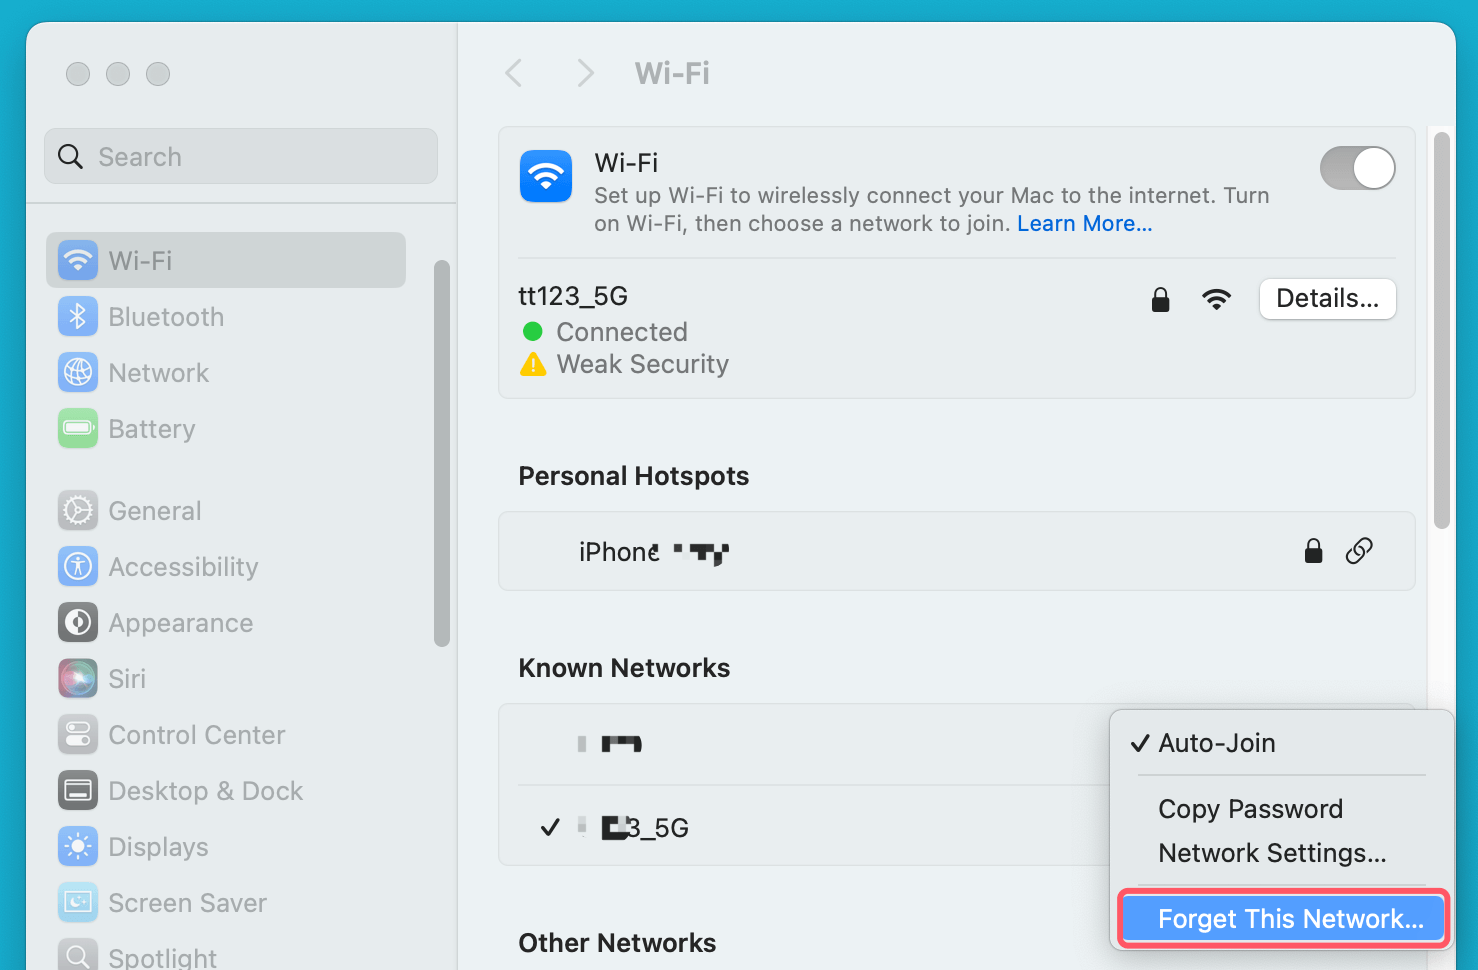Click the hotspot link icon beside iPhone
Image resolution: width=1478 pixels, height=970 pixels.
[x=1359, y=551]
